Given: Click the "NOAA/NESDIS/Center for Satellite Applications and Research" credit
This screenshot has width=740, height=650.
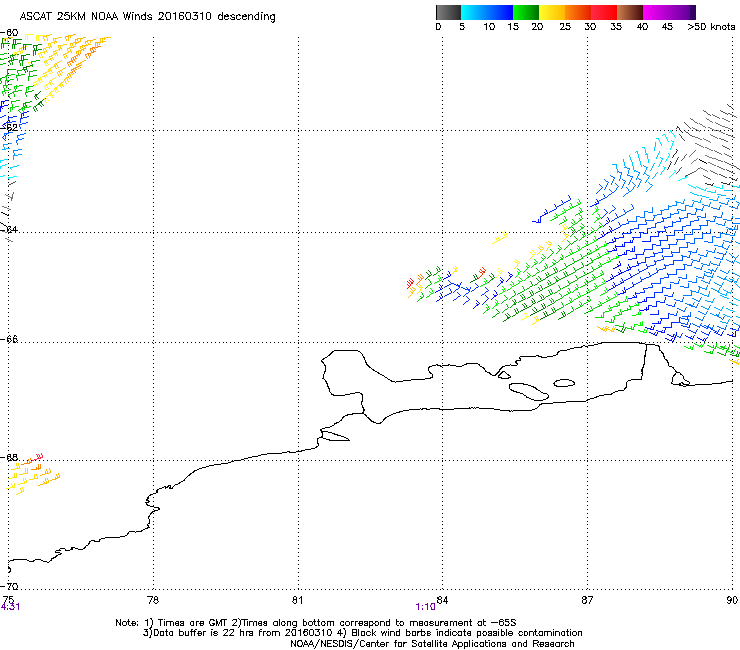Looking at the screenshot, I should point(432,644).
